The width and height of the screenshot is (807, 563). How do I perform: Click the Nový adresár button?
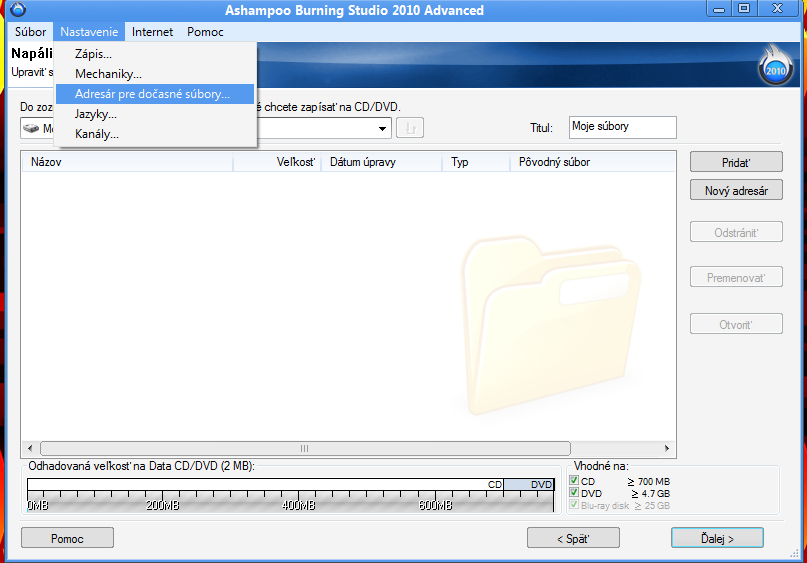(x=736, y=190)
